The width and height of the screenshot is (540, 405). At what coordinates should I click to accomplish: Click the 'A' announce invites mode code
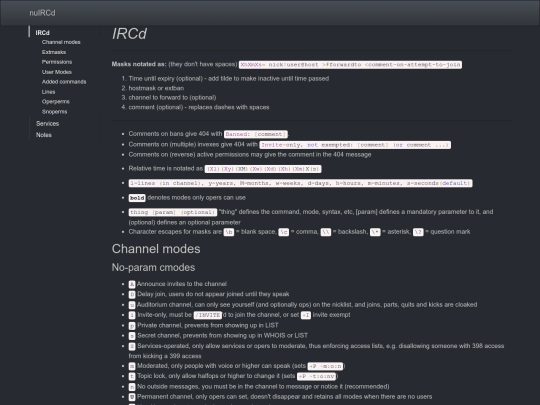click(x=132, y=284)
